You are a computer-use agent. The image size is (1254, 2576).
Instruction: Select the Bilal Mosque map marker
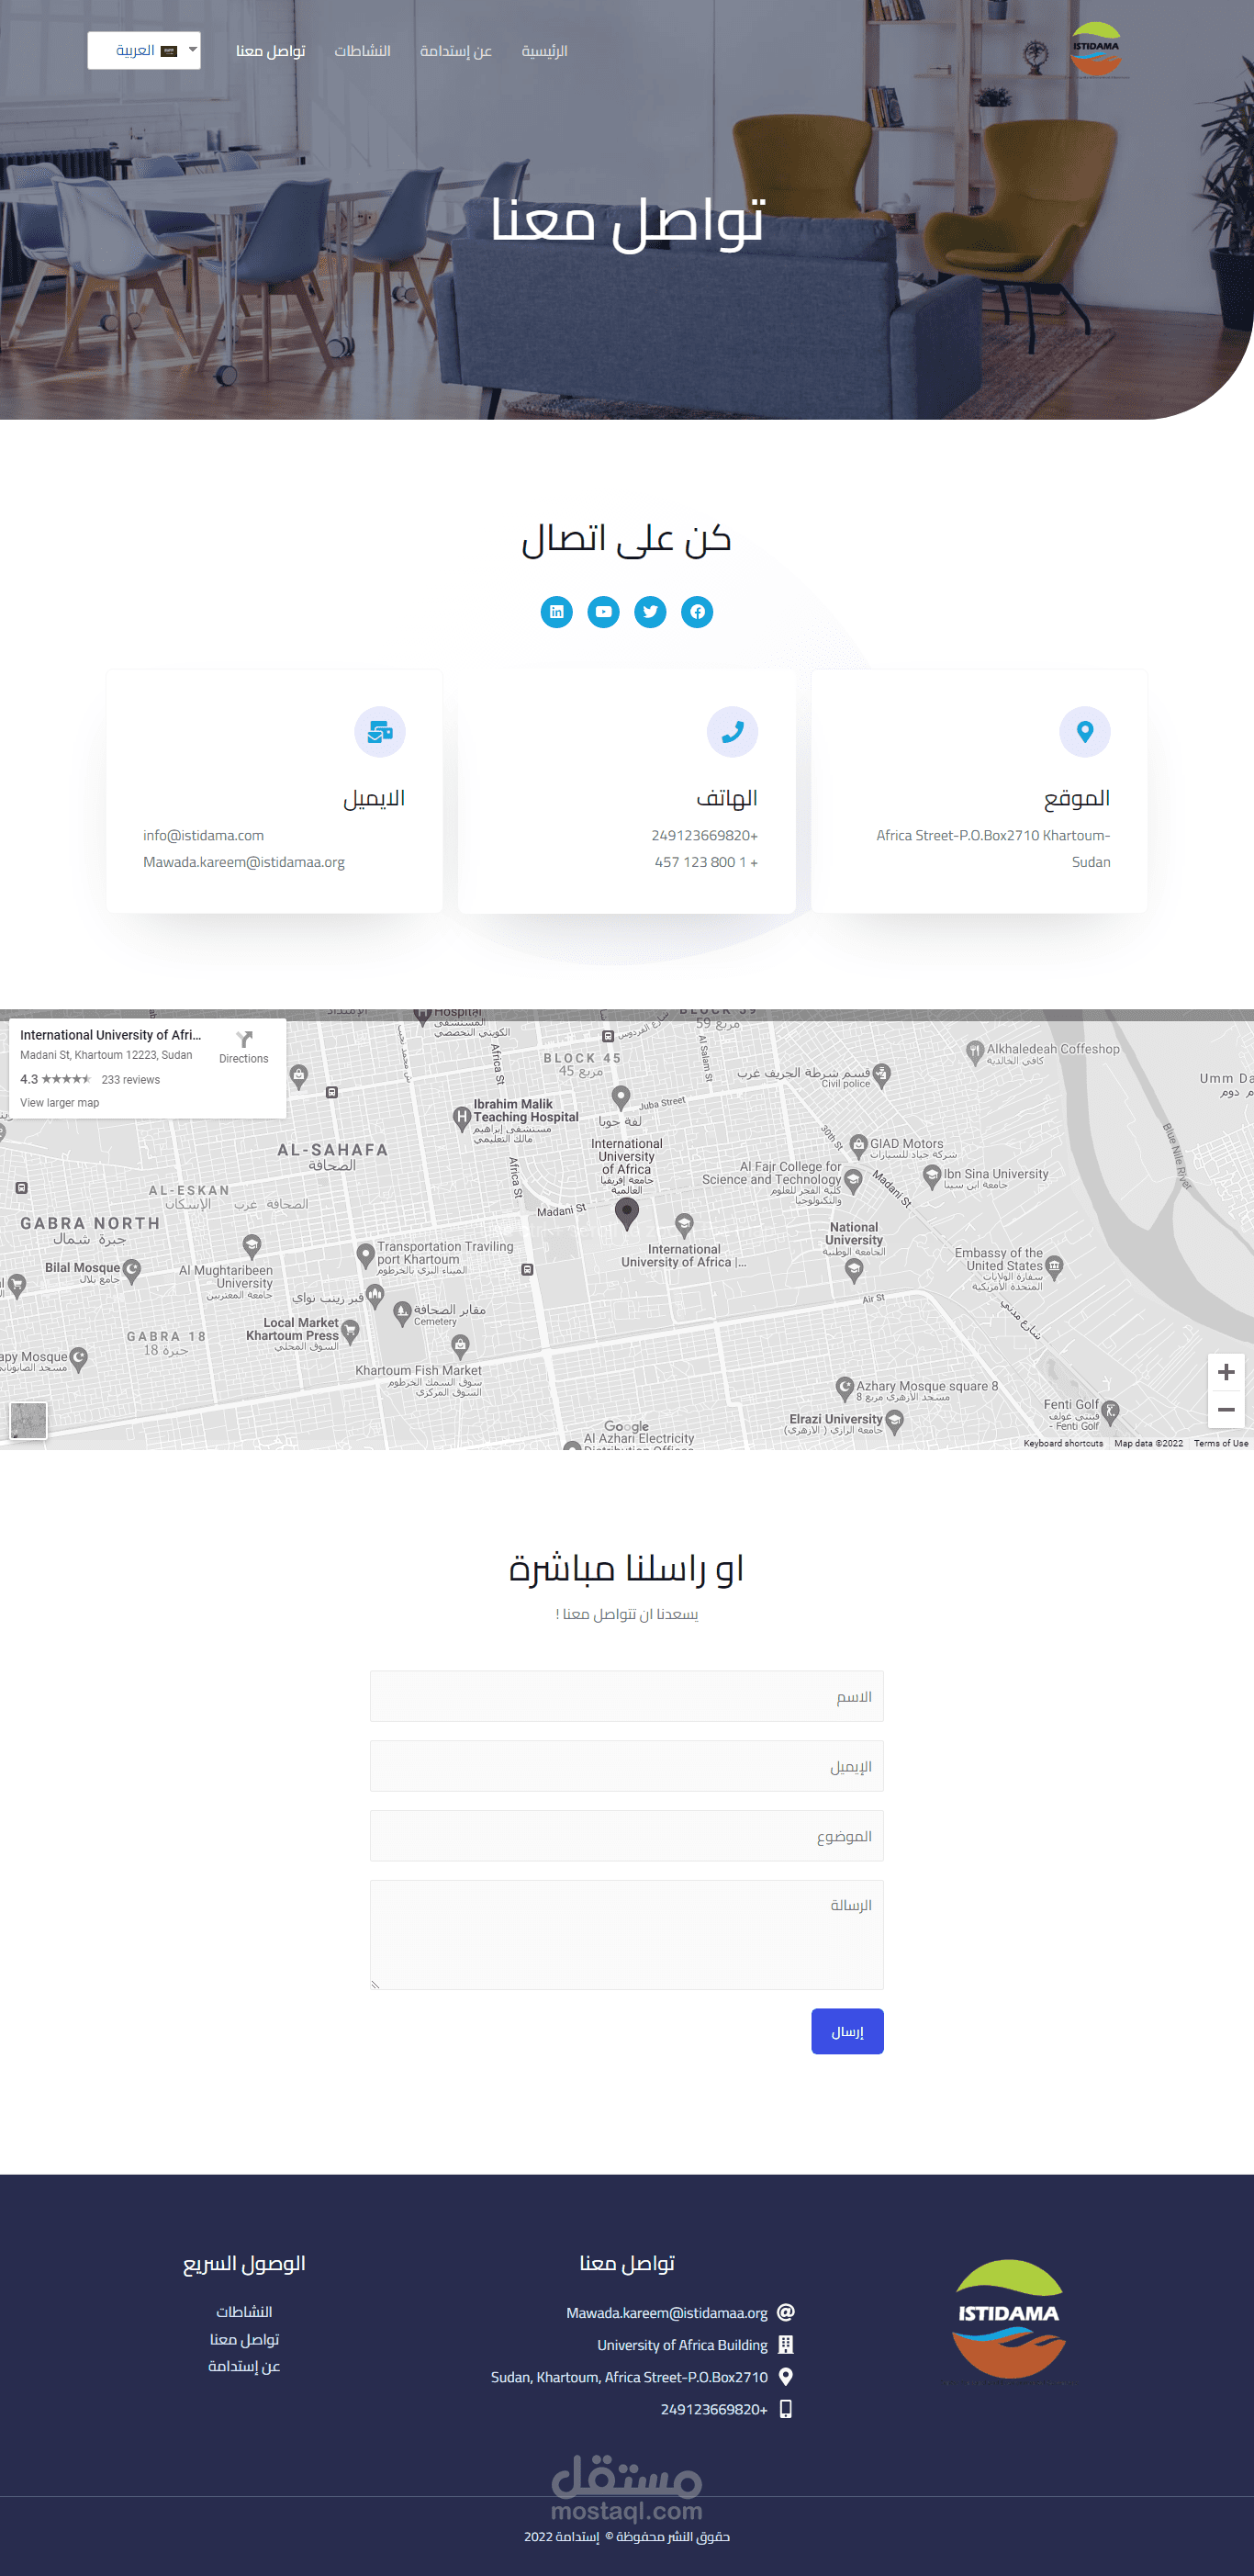point(132,1270)
